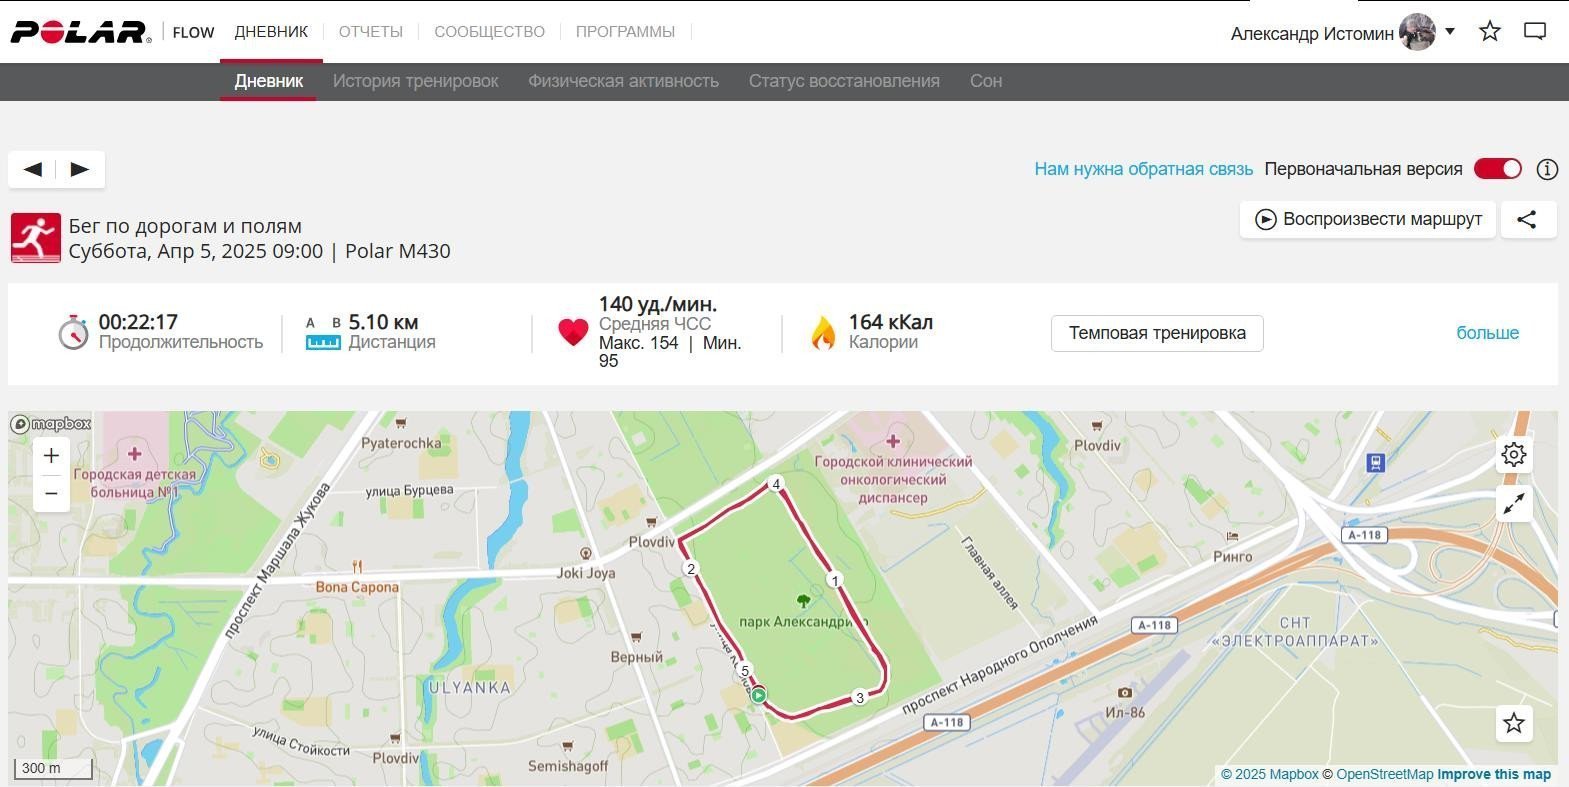1569x787 pixels.
Task: Click the calories flame icon
Action: (823, 333)
